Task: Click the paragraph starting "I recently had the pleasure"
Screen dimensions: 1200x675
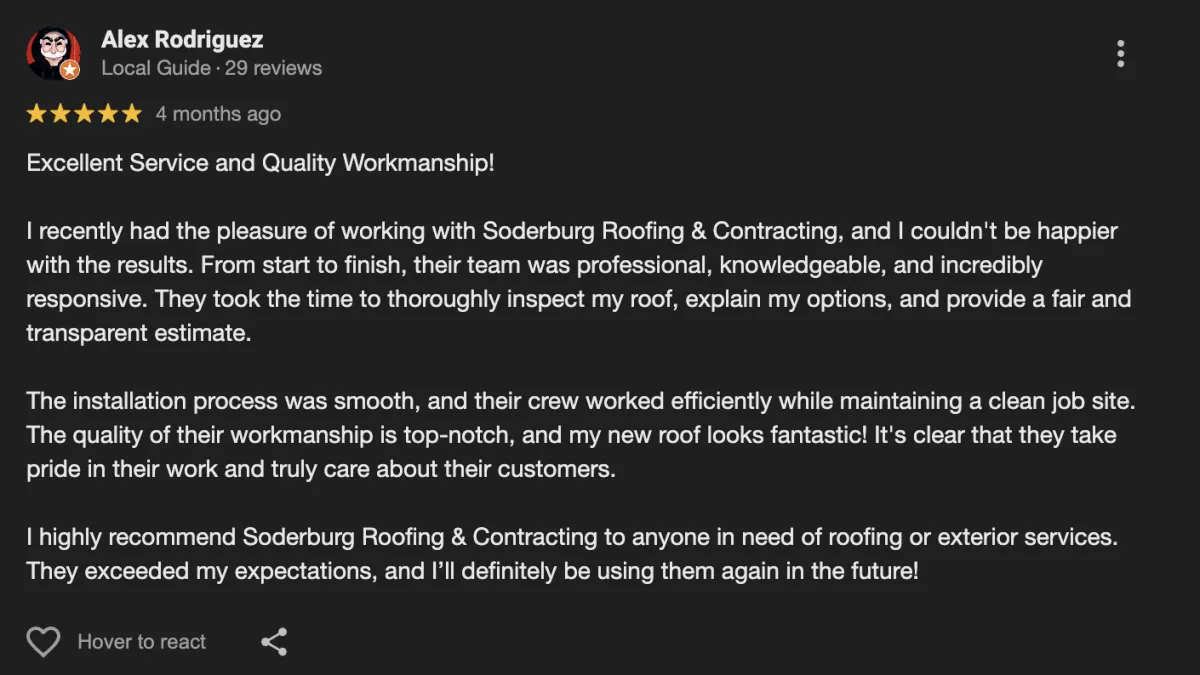Action: 579,282
